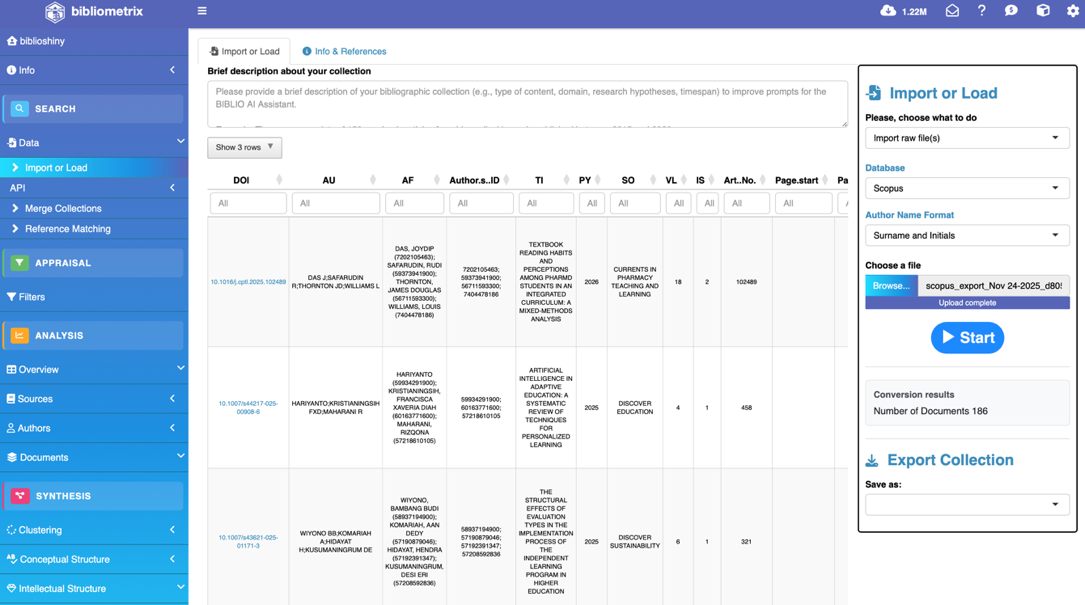This screenshot has width=1085, height=605.
Task: Expand the API sidebar submenu
Action: [94, 188]
